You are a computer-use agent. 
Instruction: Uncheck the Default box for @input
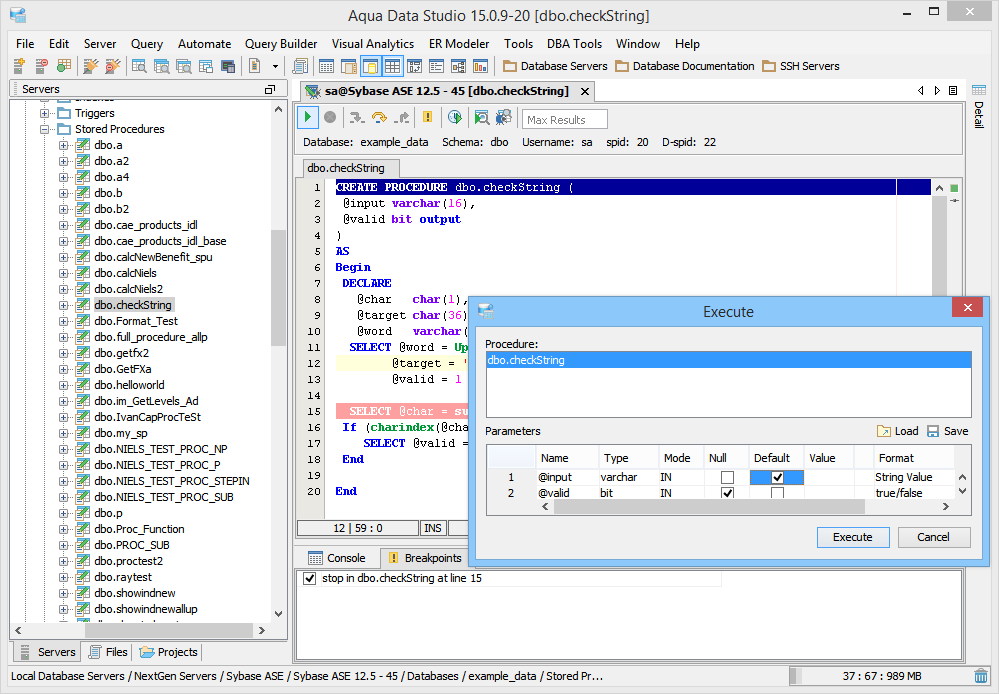[x=777, y=478]
